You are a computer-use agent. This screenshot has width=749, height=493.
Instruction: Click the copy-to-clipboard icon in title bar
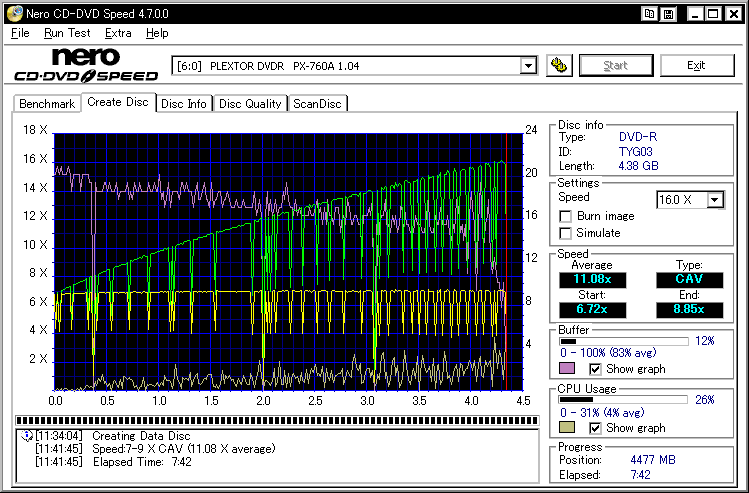point(650,14)
